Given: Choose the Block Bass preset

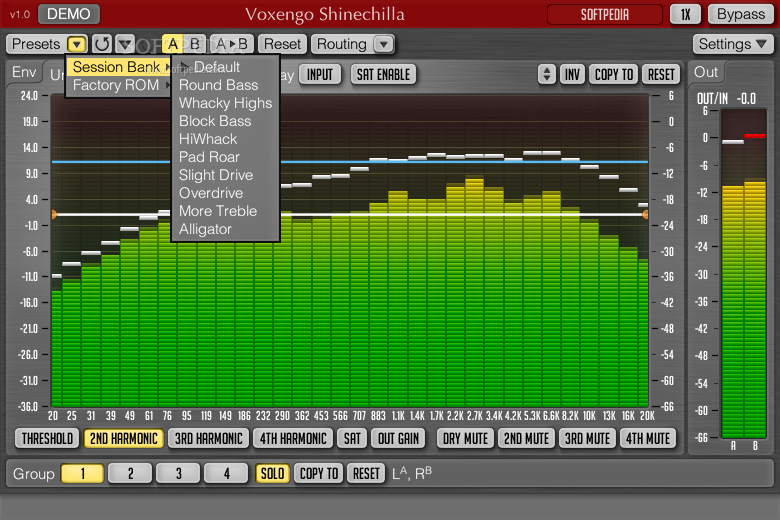Looking at the screenshot, I should [225, 121].
